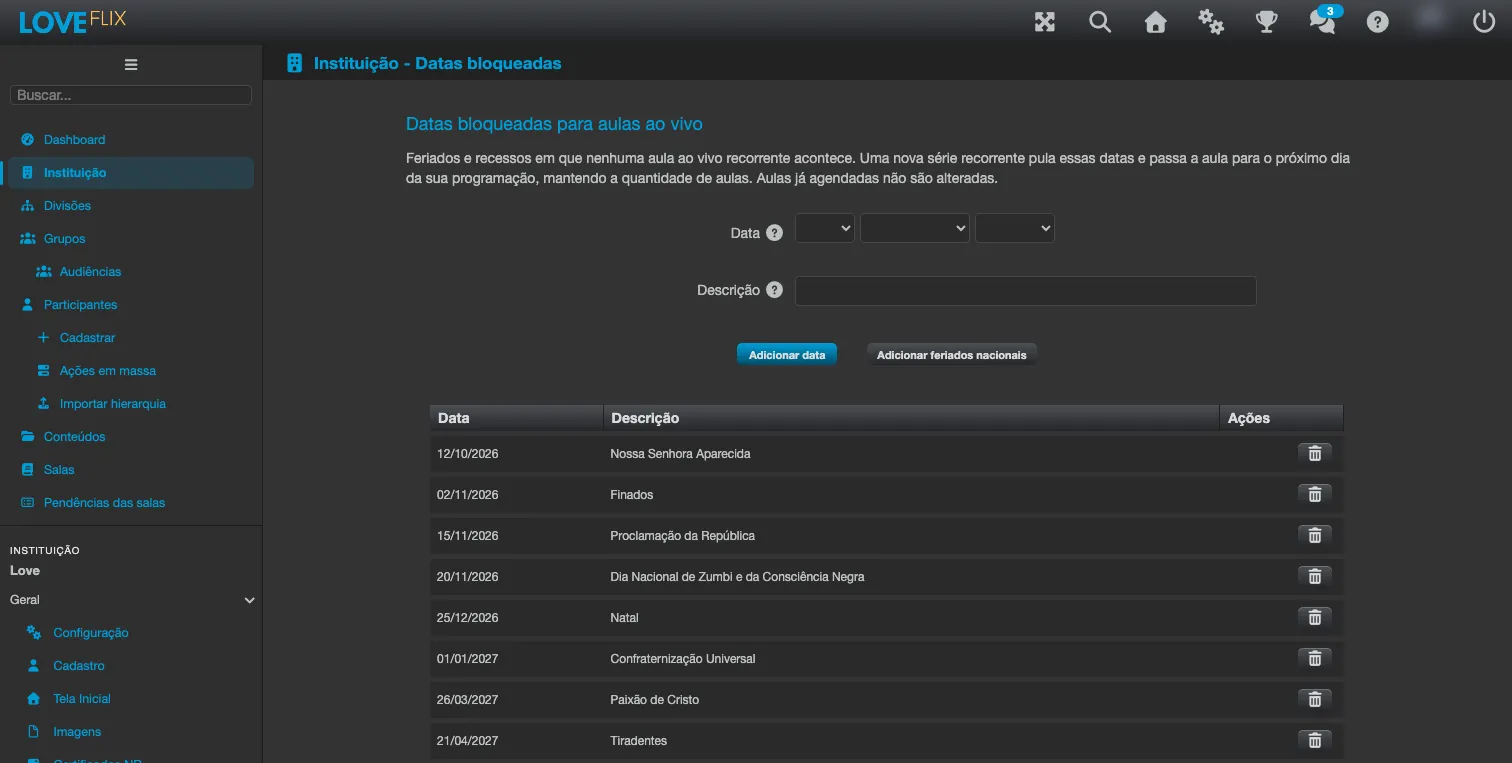Click the Ações column header
This screenshot has width=1512, height=763.
pyautogui.click(x=1281, y=418)
